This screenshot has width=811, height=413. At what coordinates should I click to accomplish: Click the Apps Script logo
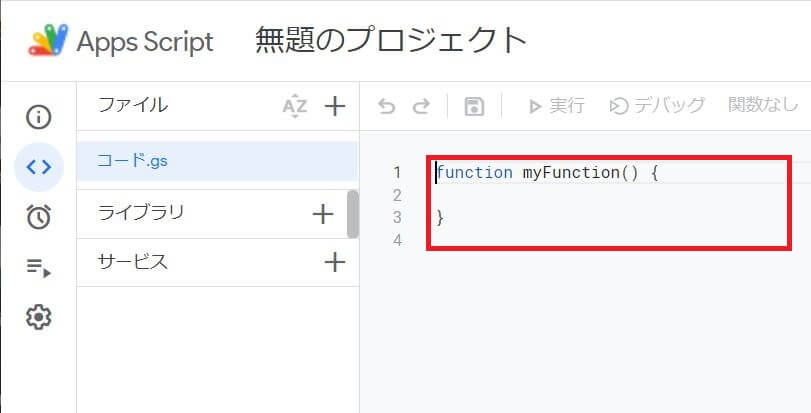(x=47, y=41)
